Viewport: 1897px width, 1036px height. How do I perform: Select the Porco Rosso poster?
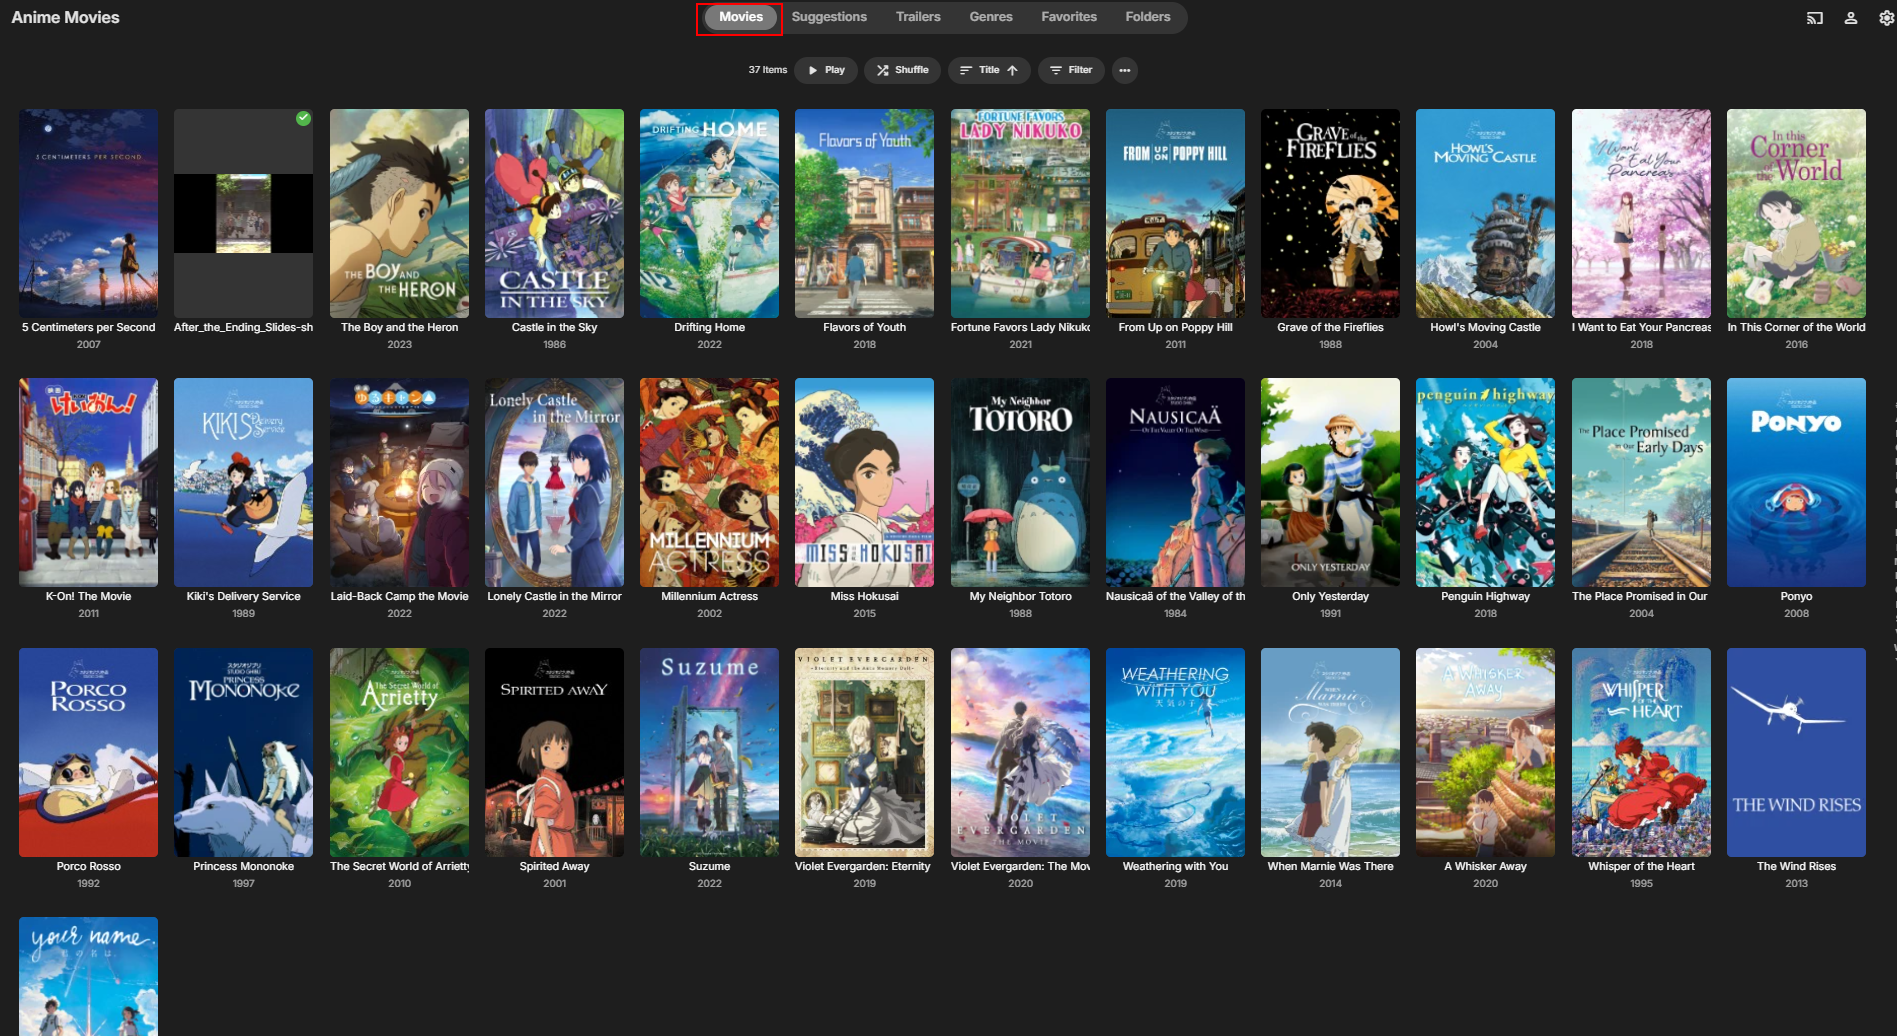(88, 752)
